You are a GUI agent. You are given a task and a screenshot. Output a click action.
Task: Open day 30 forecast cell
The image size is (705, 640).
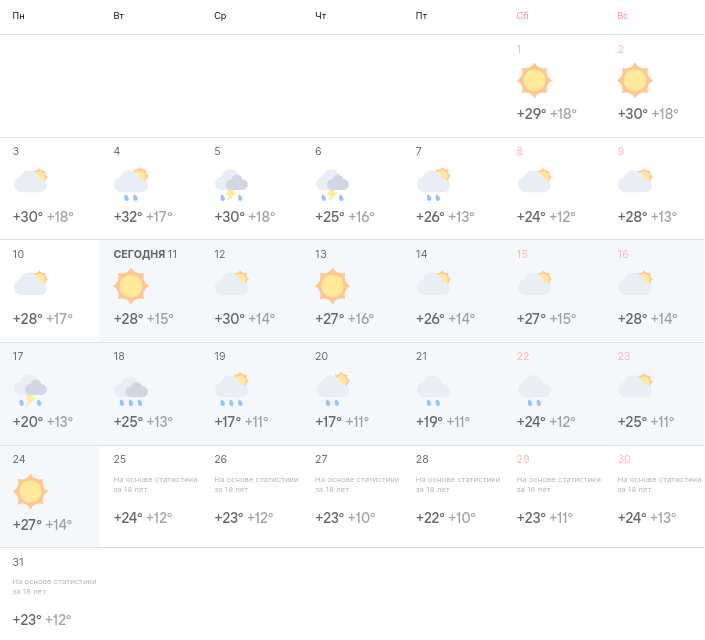(654, 497)
